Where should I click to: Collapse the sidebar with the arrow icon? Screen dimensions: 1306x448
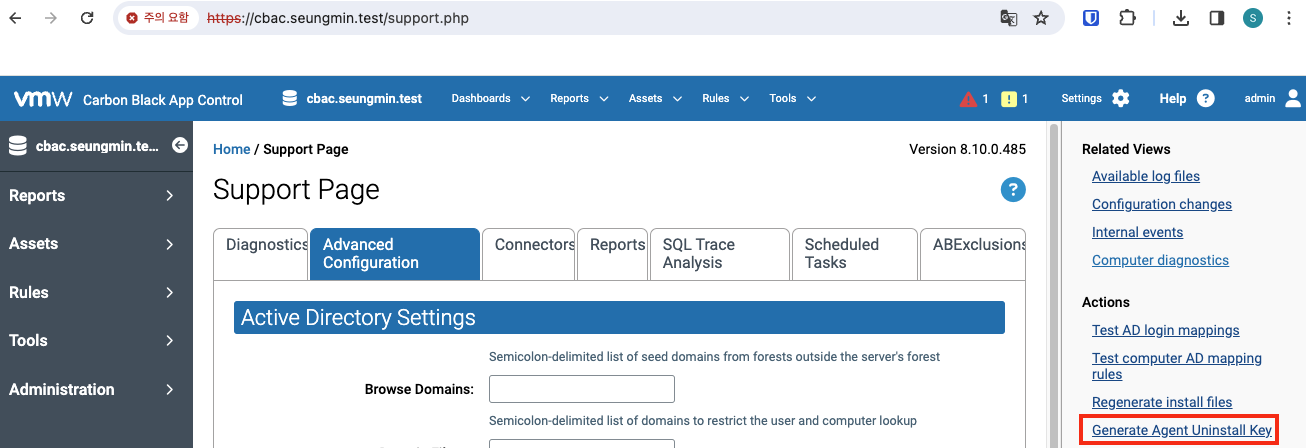tap(180, 146)
